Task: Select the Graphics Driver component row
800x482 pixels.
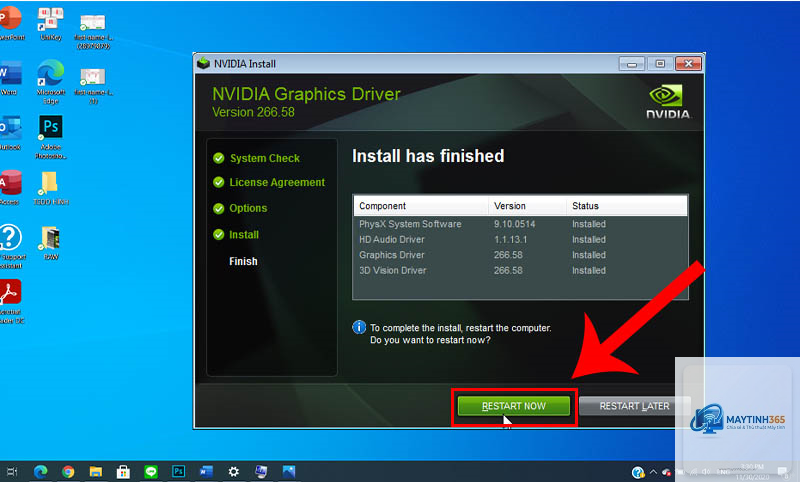Action: click(520, 255)
